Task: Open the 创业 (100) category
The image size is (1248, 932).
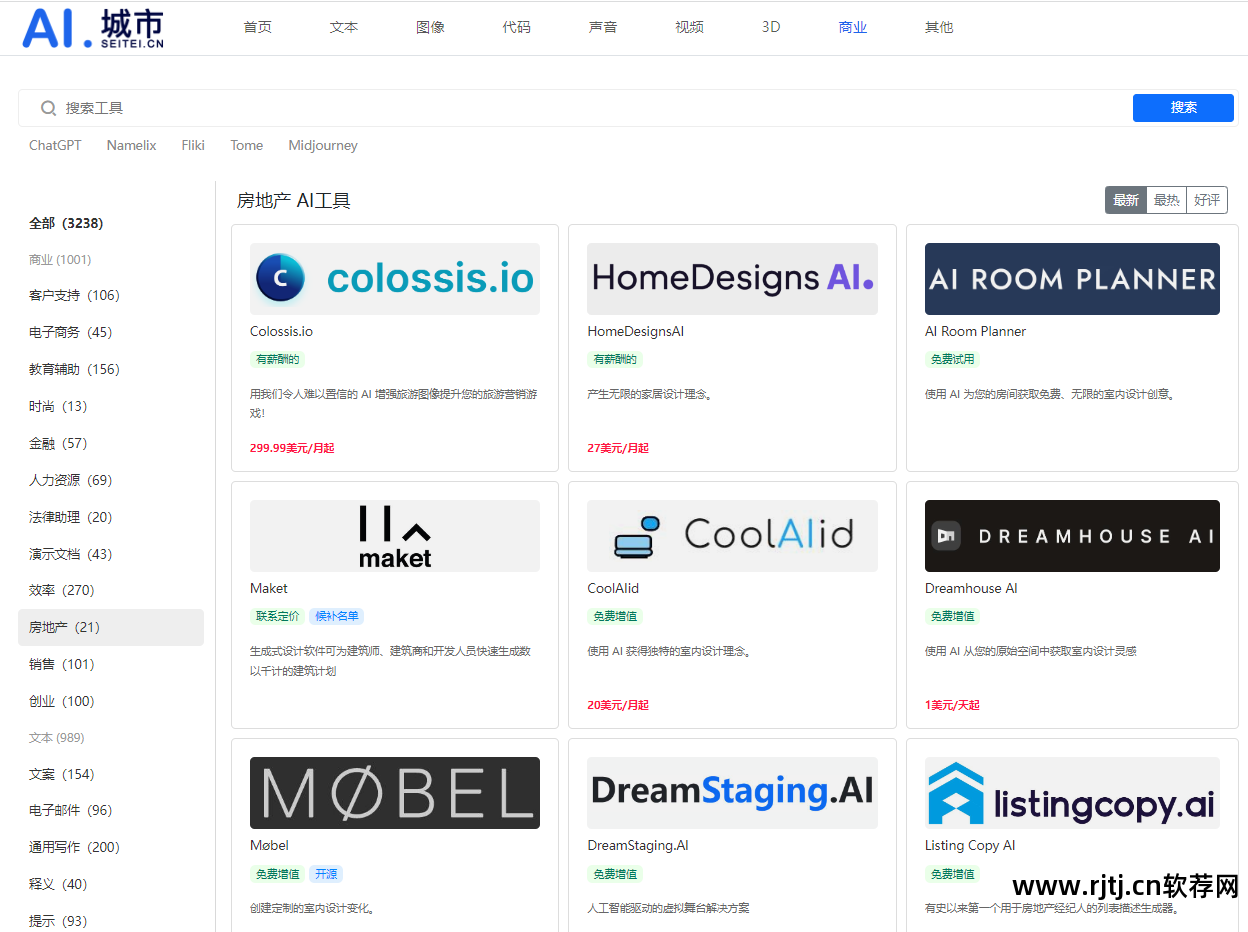Action: pos(61,701)
